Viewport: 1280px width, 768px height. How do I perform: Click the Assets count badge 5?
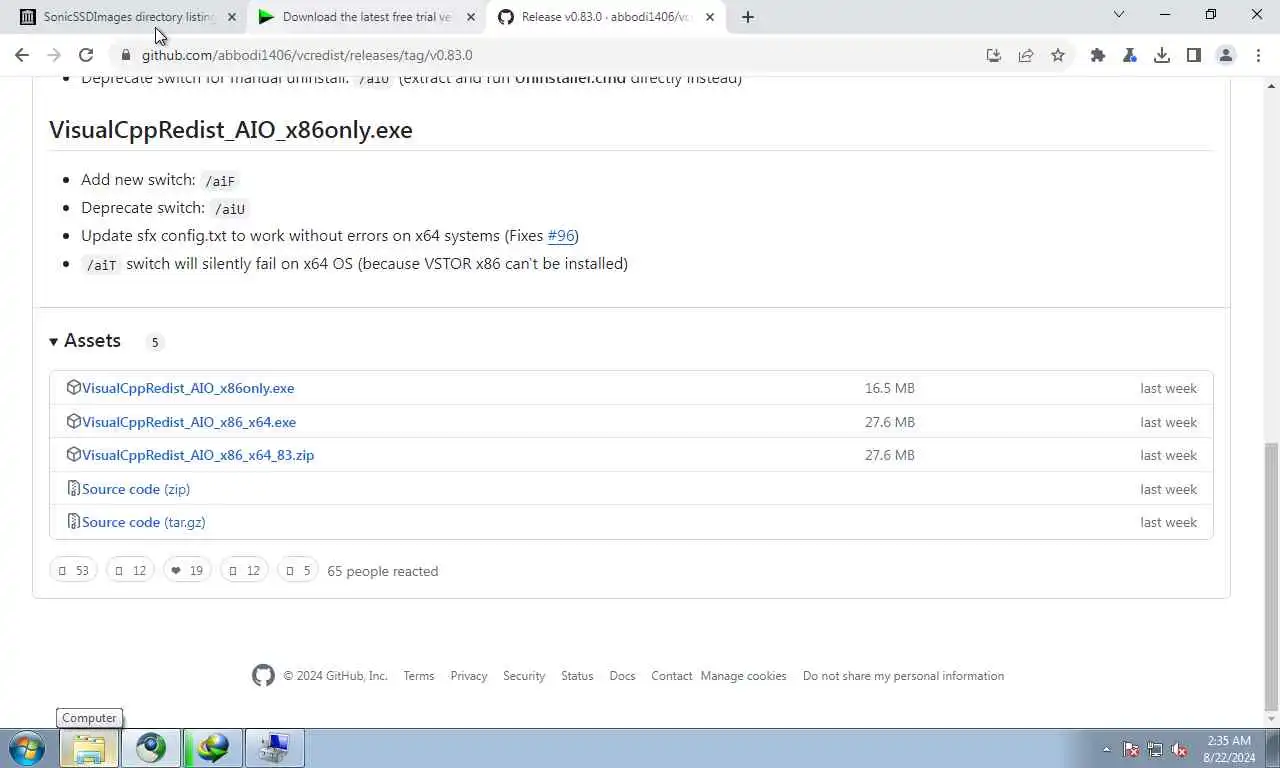click(154, 342)
